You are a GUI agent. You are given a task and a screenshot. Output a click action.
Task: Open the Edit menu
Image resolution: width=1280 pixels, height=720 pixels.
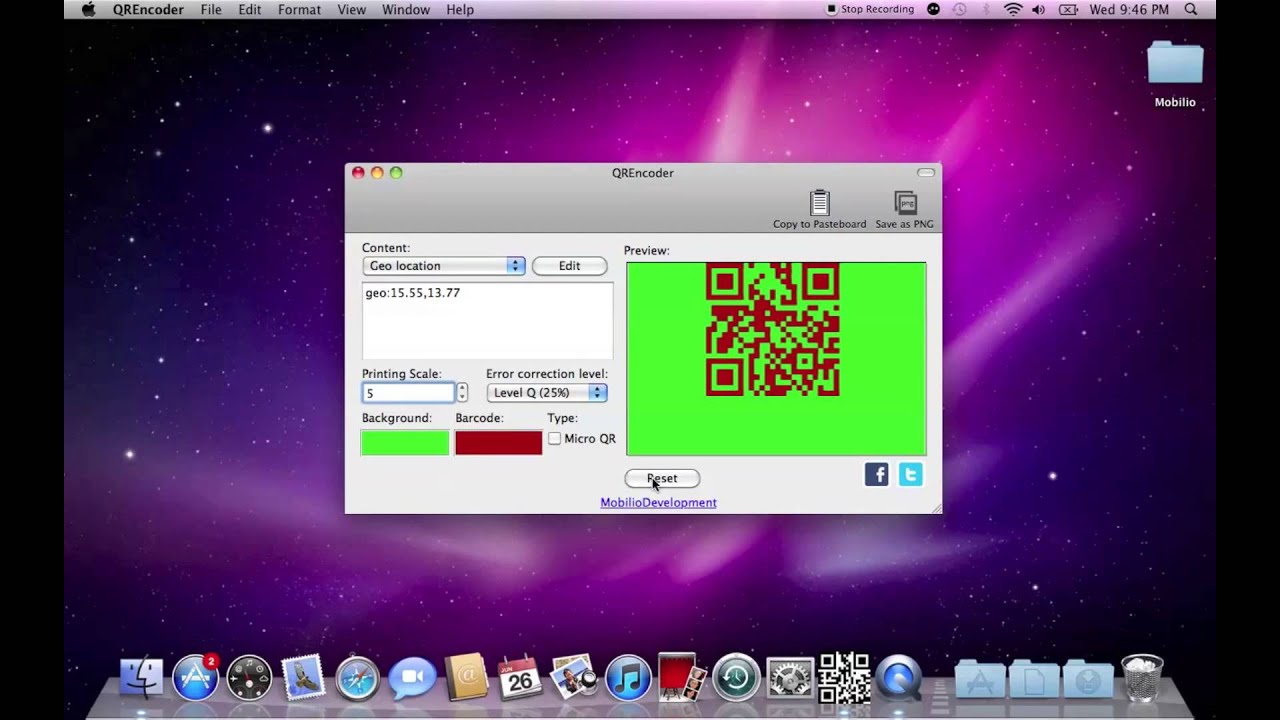click(250, 9)
